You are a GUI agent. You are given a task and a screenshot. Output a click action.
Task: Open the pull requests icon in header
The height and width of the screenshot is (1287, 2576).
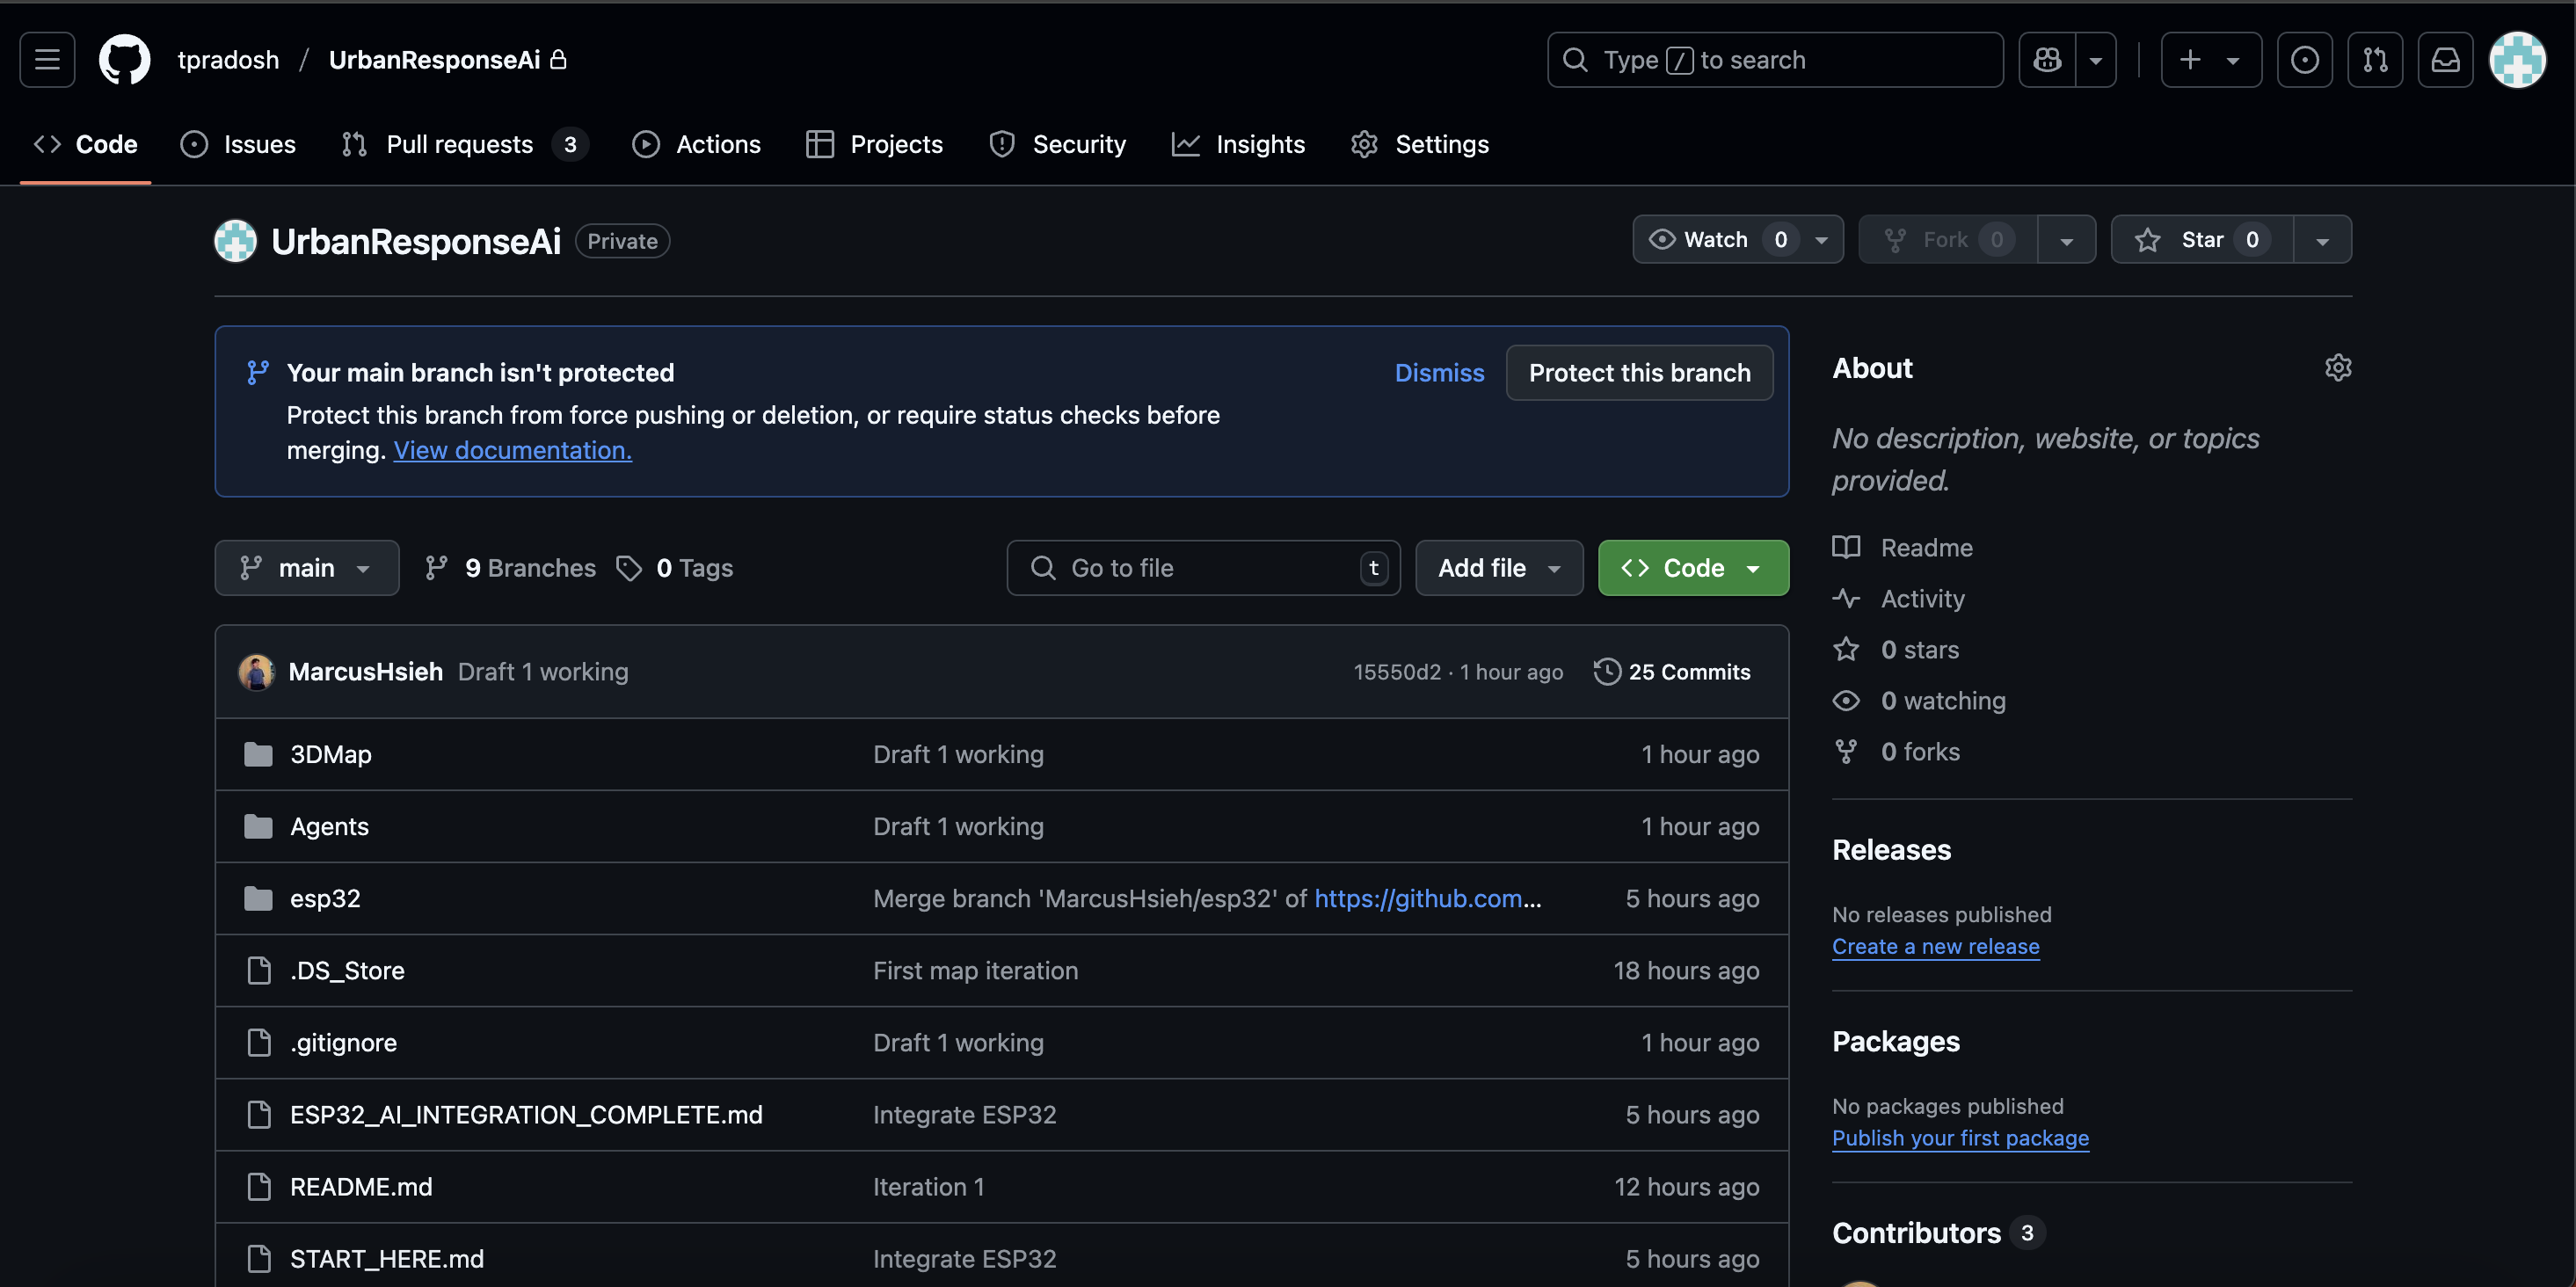(2375, 60)
